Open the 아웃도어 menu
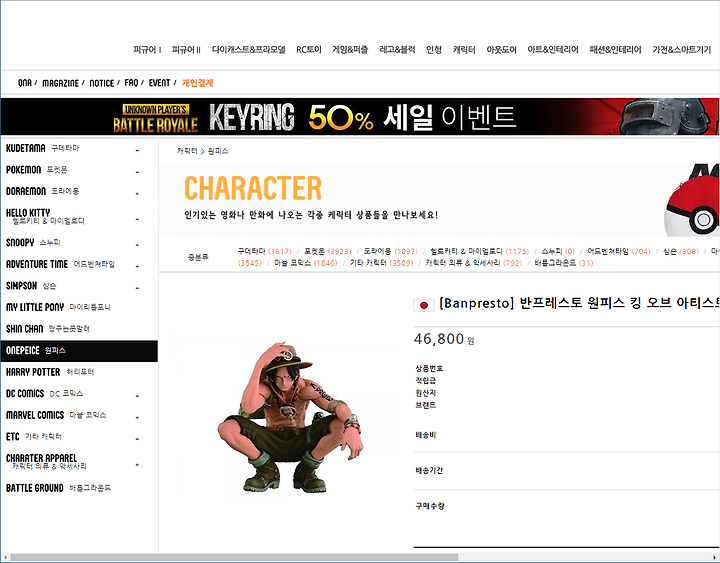Image resolution: width=720 pixels, height=563 pixels. pos(501,50)
